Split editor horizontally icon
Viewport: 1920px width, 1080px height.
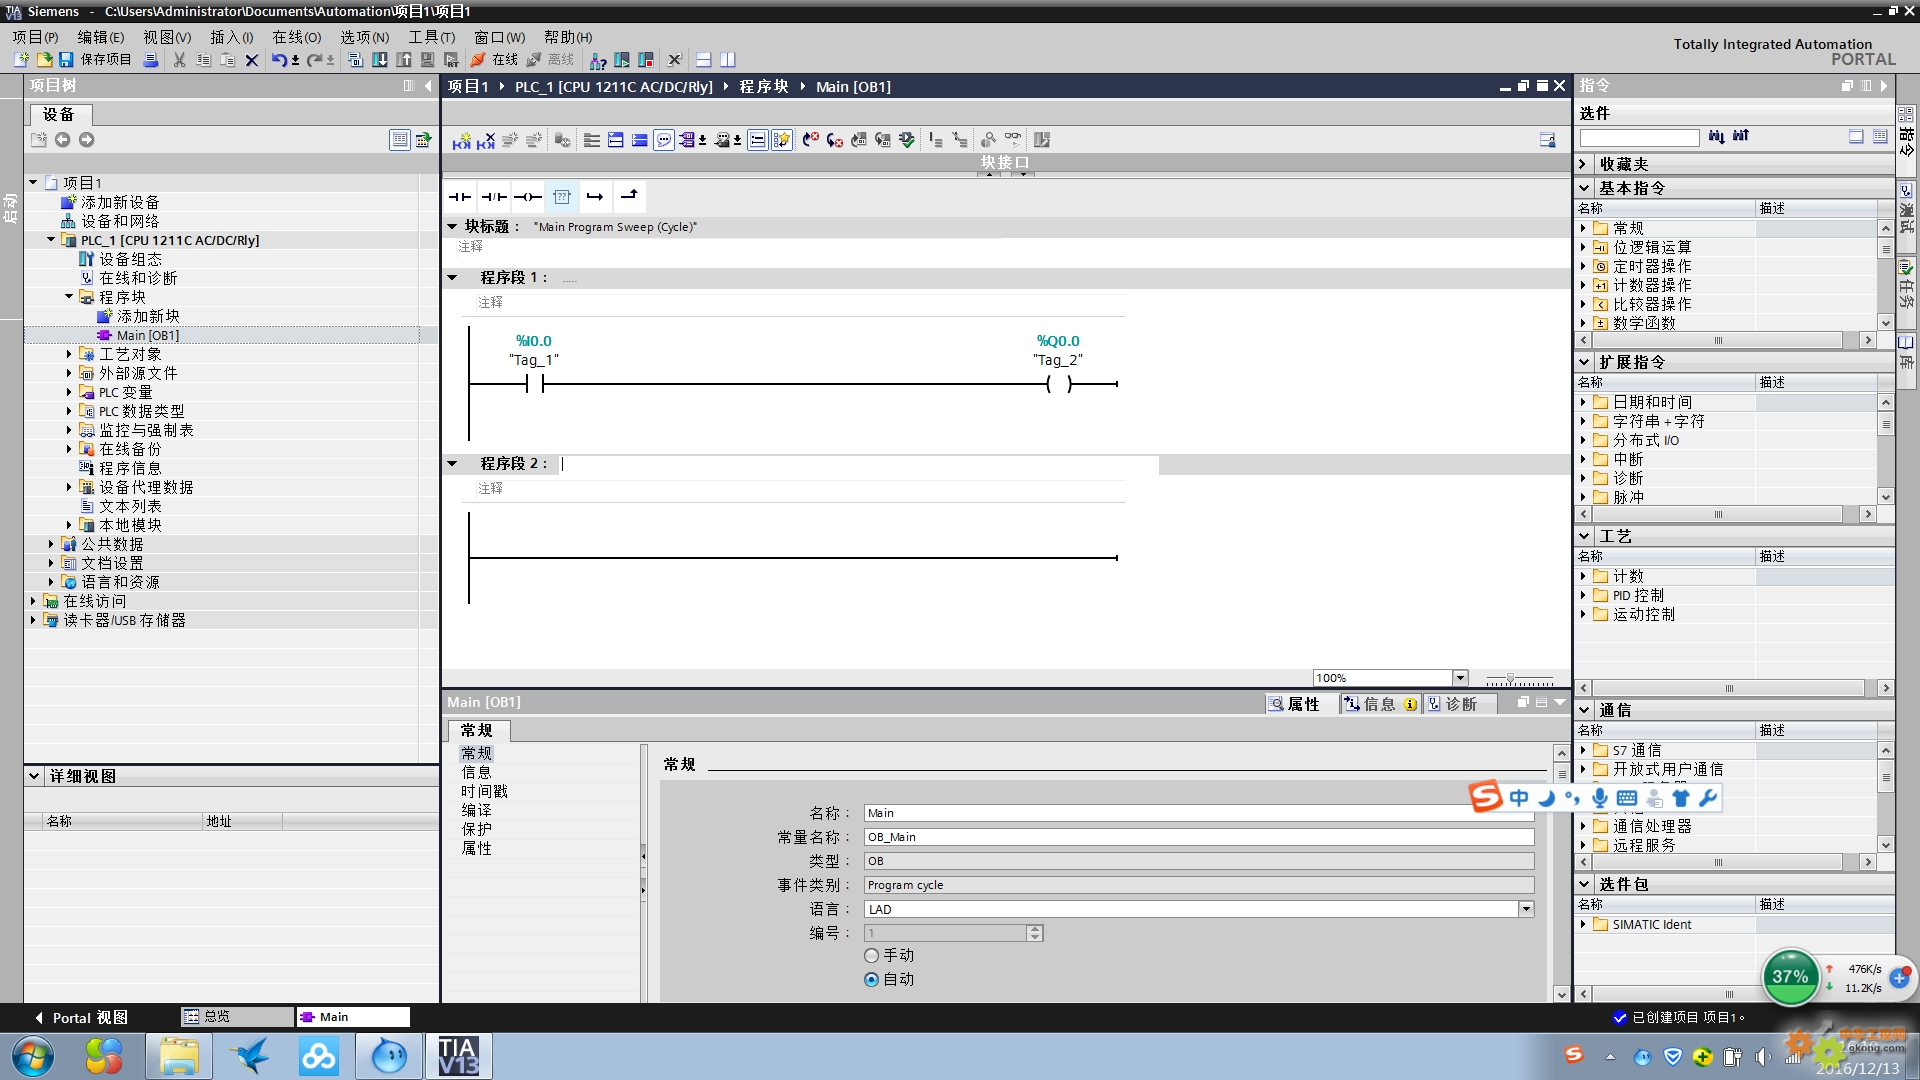(704, 60)
